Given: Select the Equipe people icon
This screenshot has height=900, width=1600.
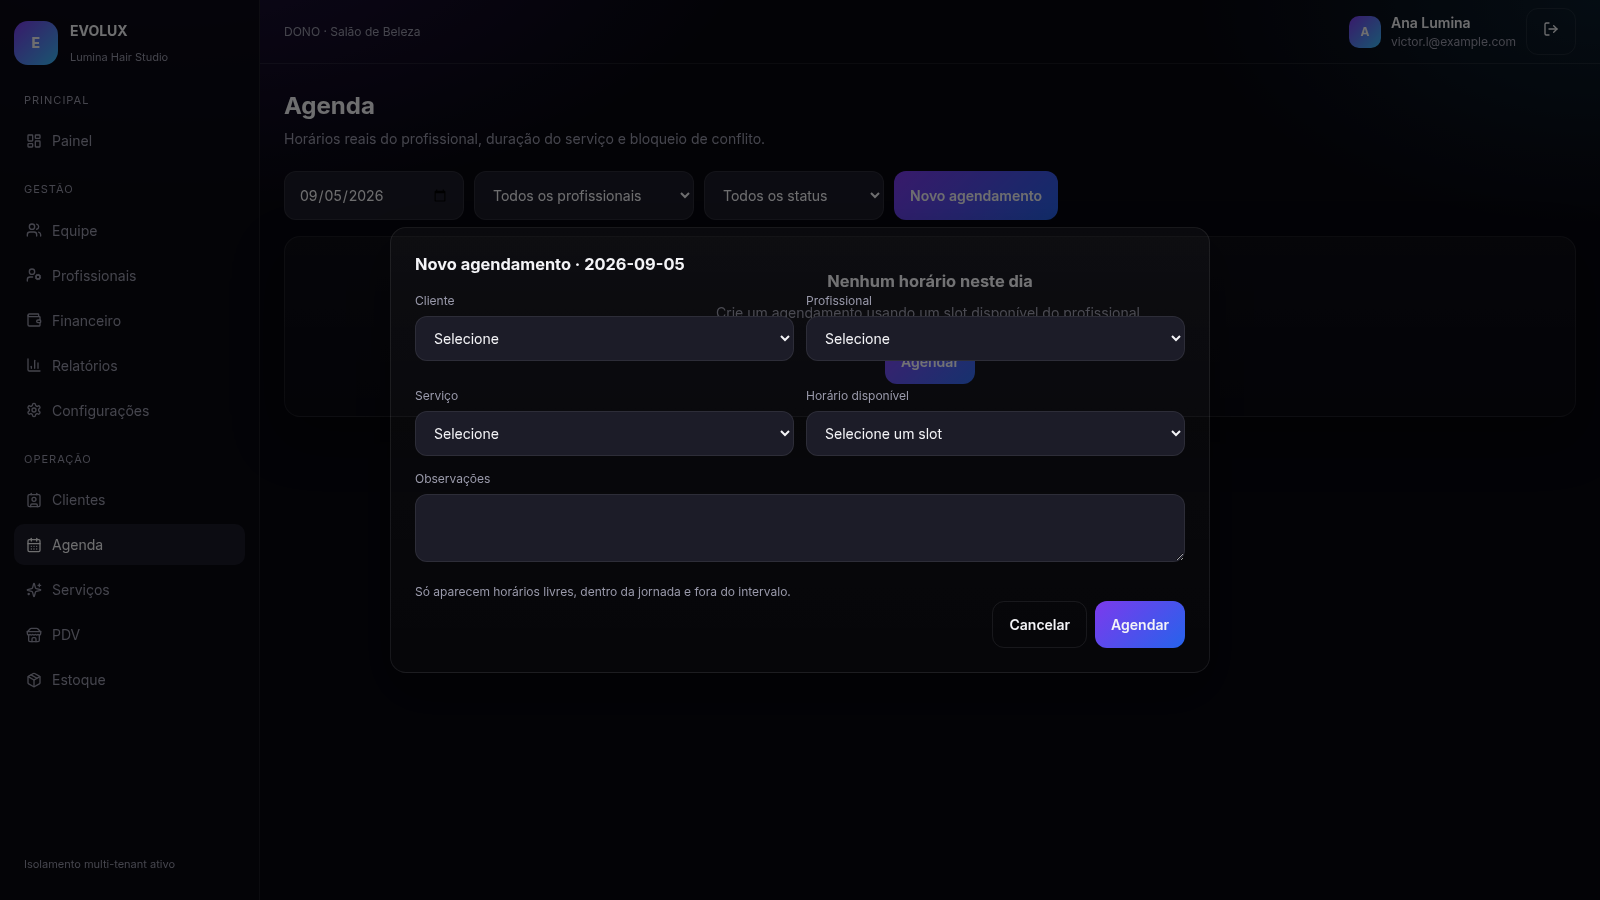Looking at the screenshot, I should (x=34, y=230).
